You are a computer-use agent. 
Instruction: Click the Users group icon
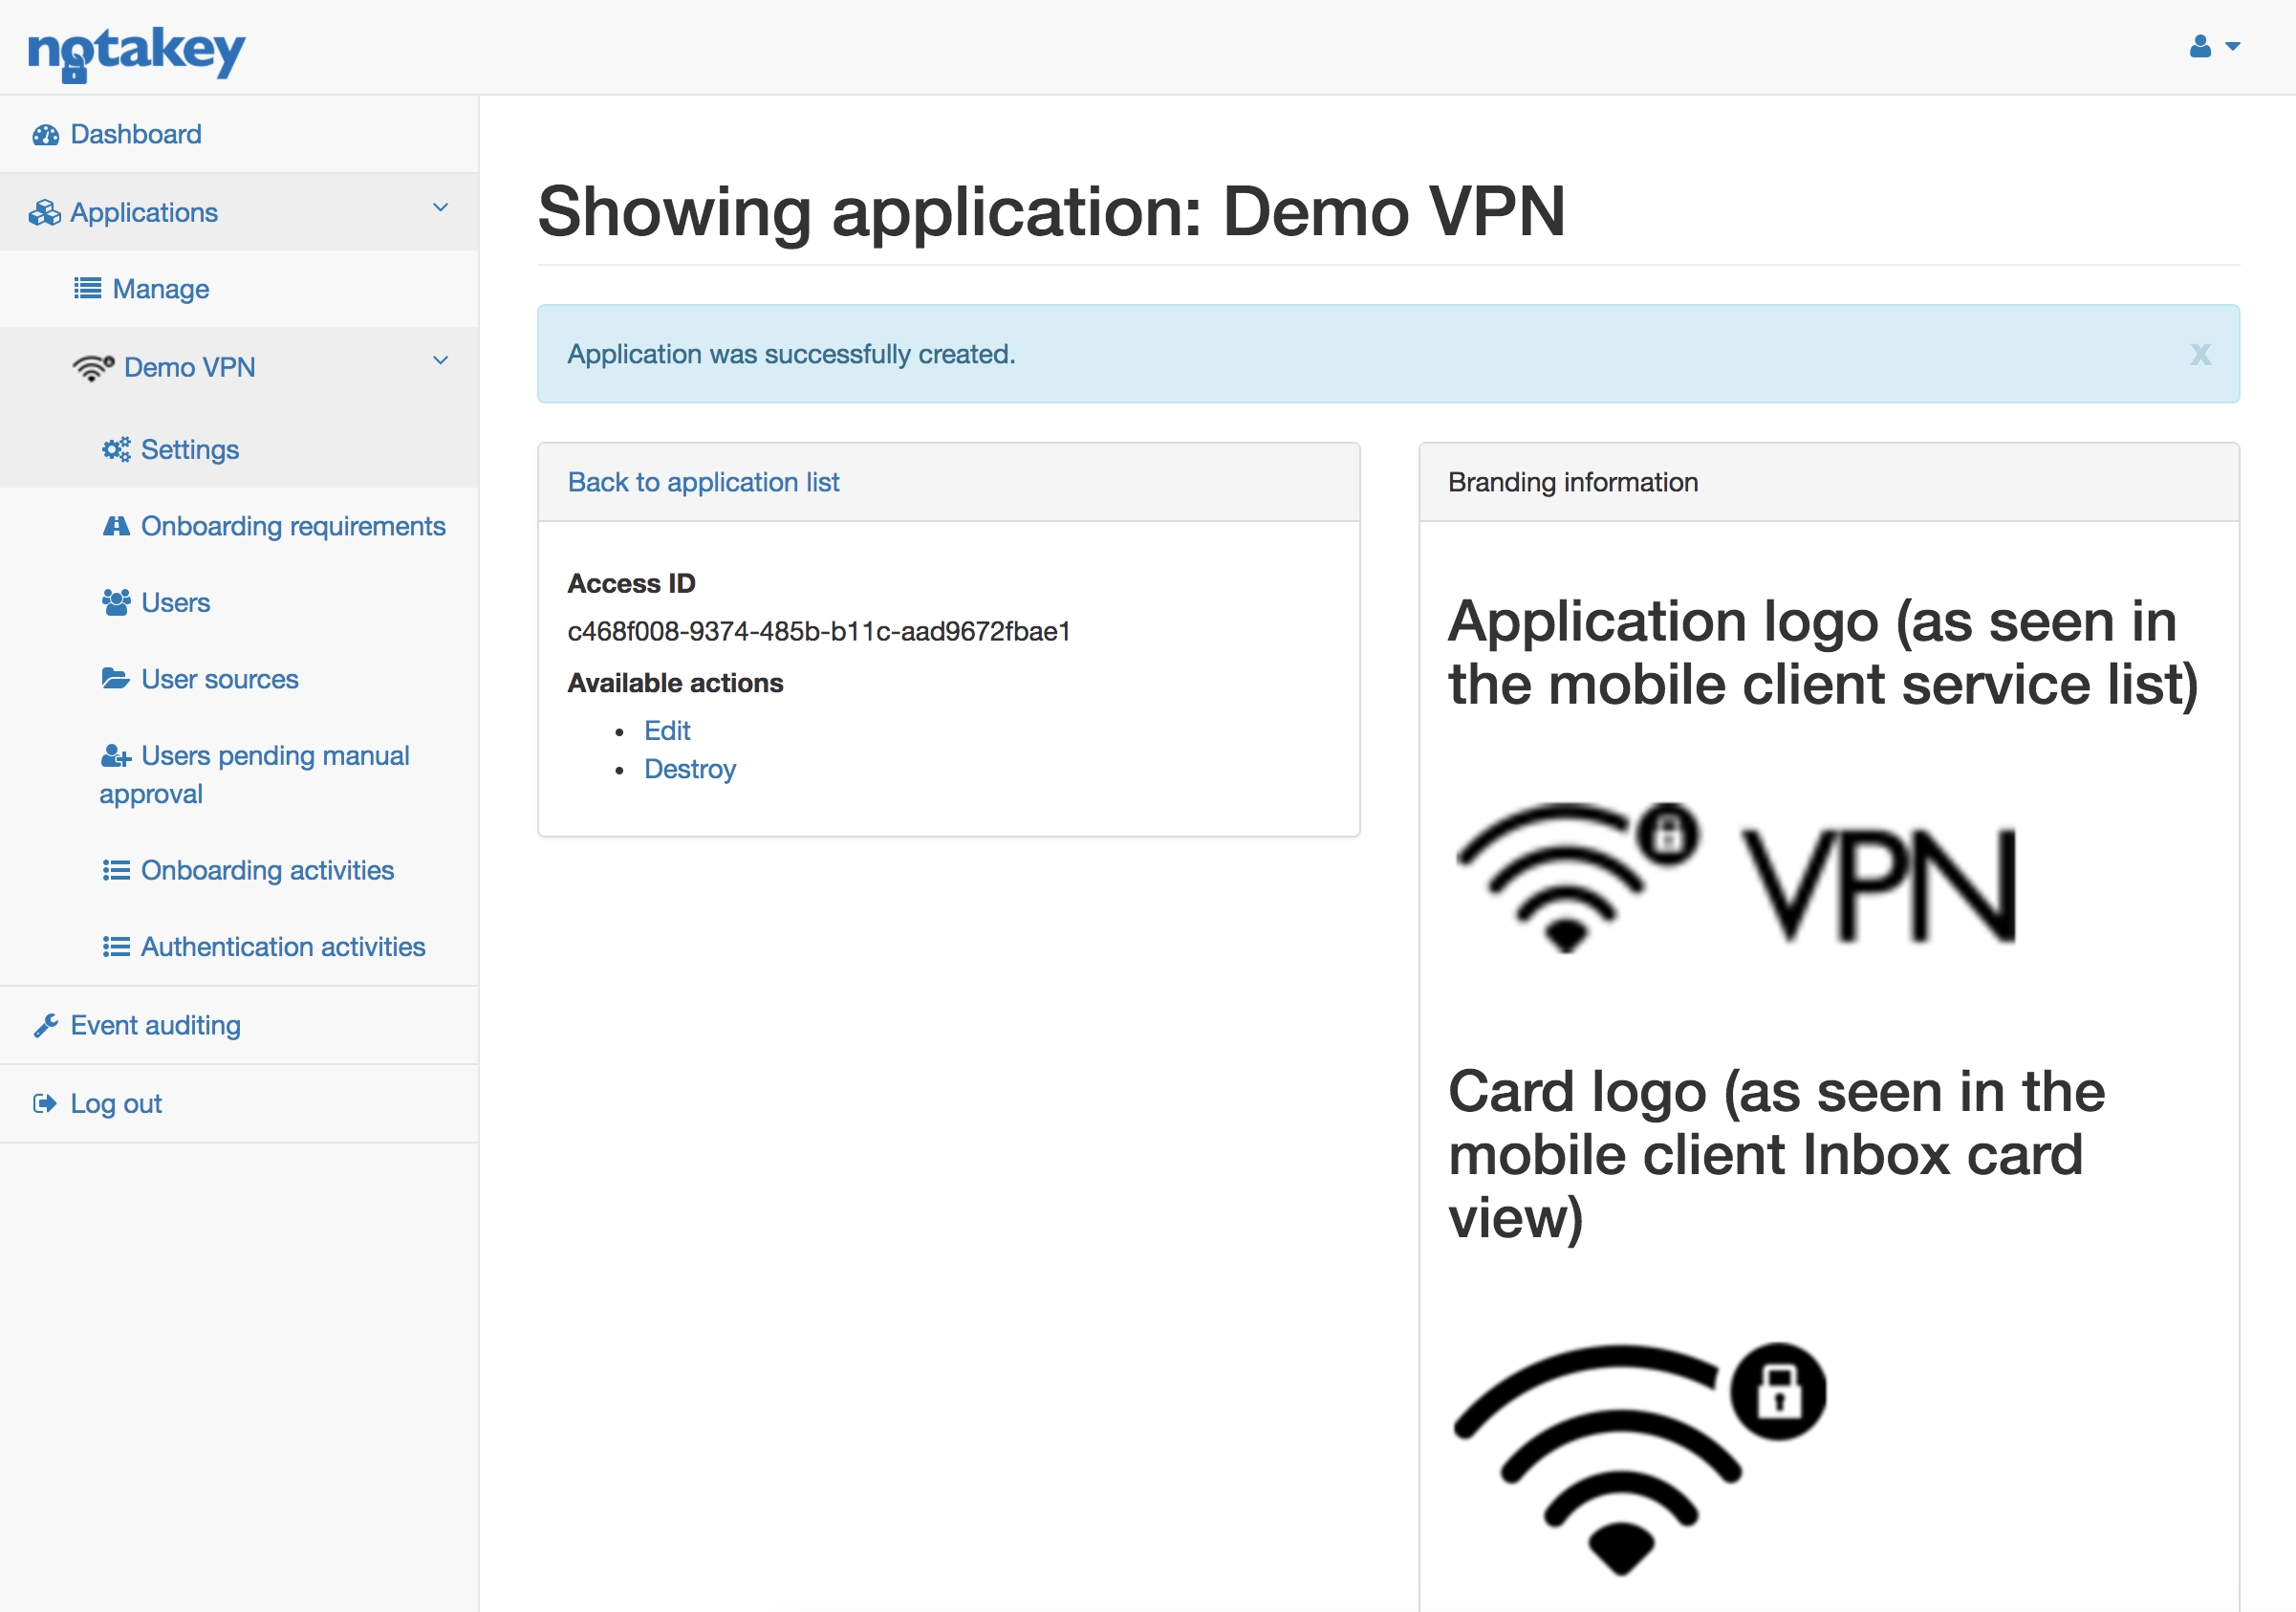point(116,602)
